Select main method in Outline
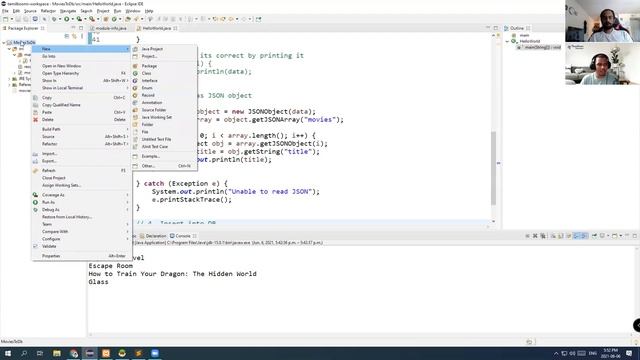Screen dimensions: 640x360 539,48
